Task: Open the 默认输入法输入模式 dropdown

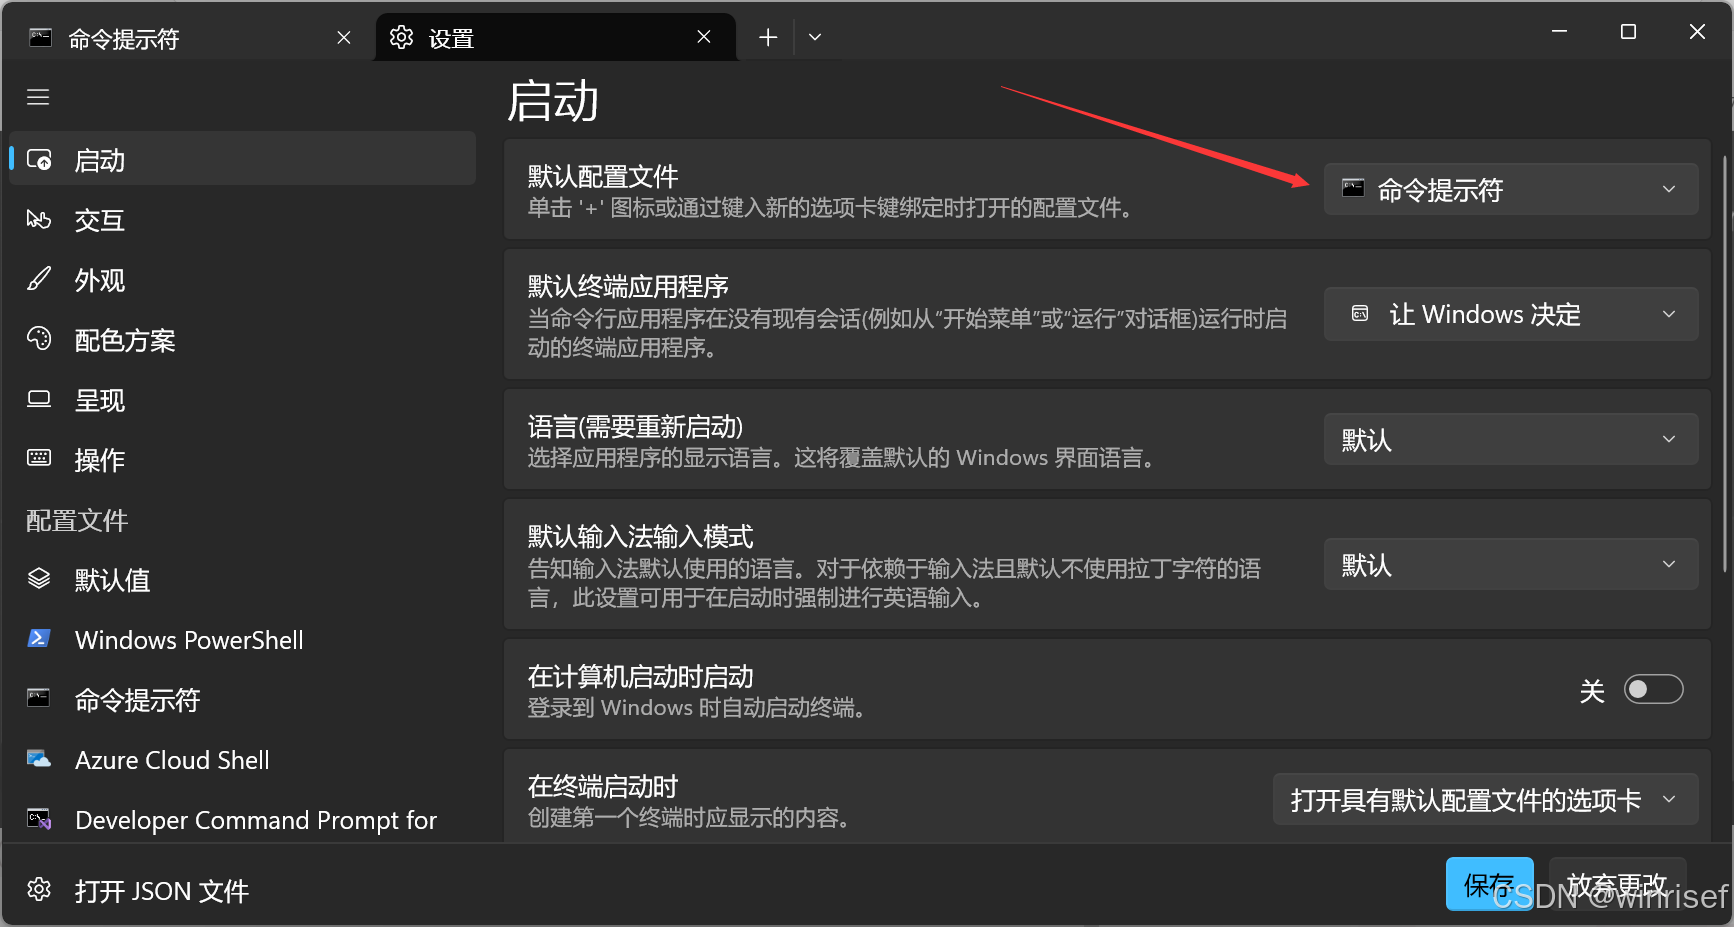Action: point(1511,564)
